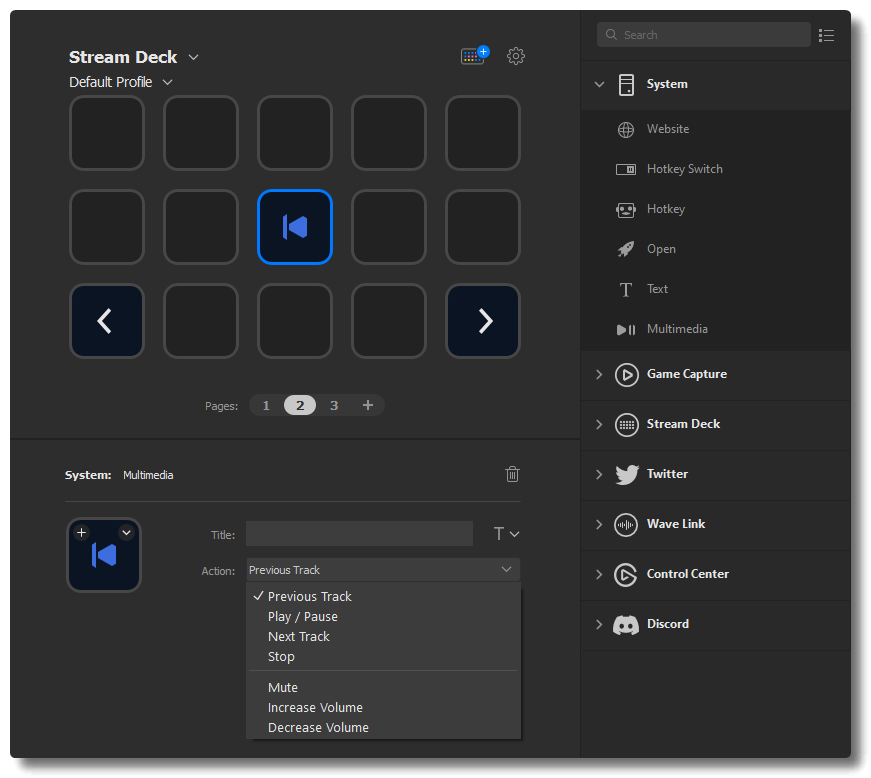Expand the Stream Deck category chevron
Viewport: 871px width, 778px height.
pyautogui.click(x=599, y=424)
